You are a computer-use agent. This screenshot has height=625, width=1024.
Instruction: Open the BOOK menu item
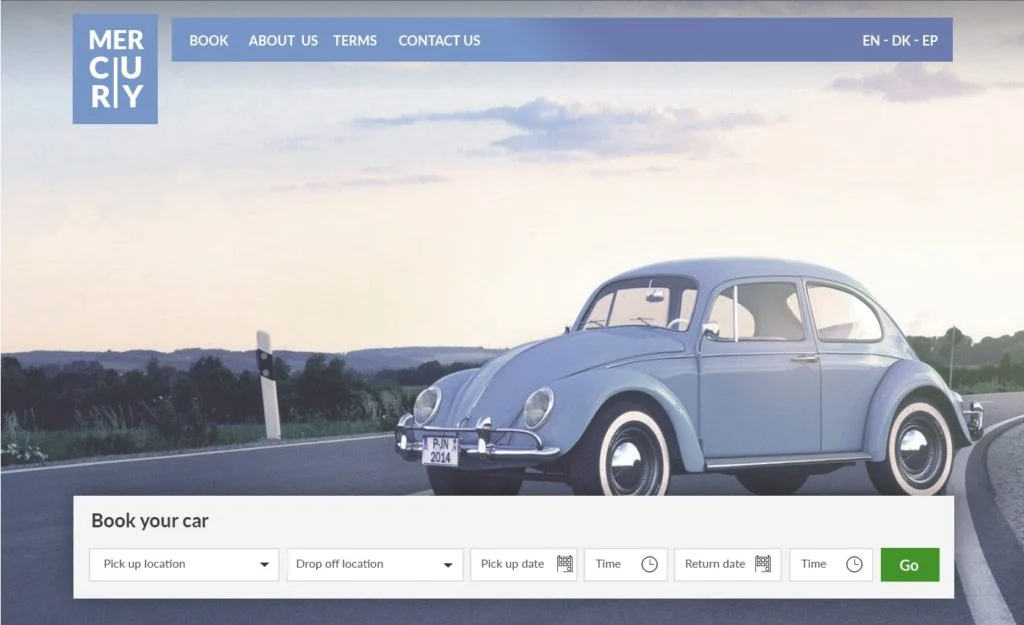coord(209,40)
